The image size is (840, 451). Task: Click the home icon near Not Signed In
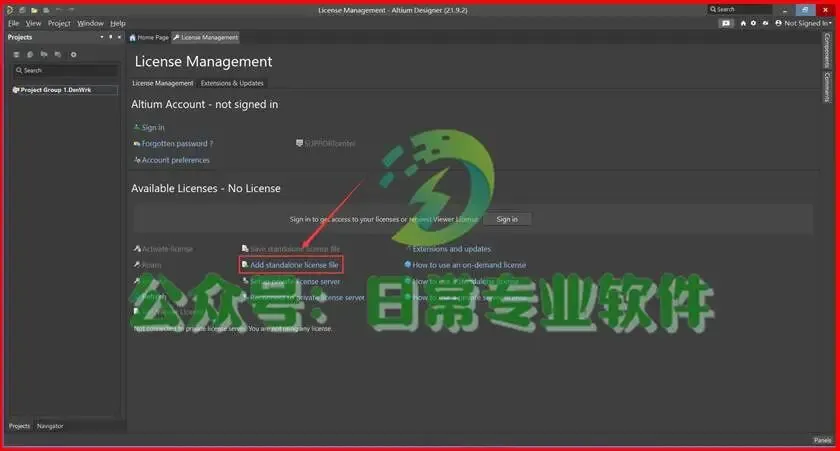743,23
